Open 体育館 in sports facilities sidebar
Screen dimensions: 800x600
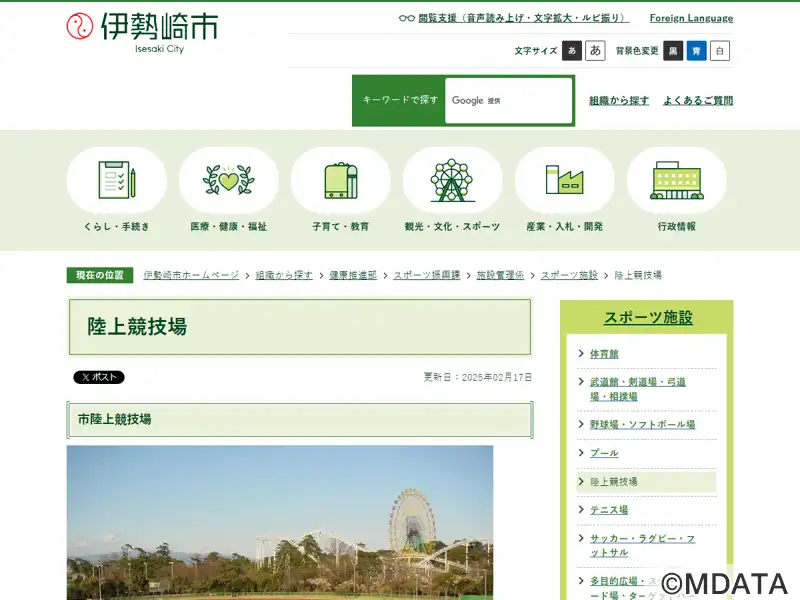(x=604, y=354)
